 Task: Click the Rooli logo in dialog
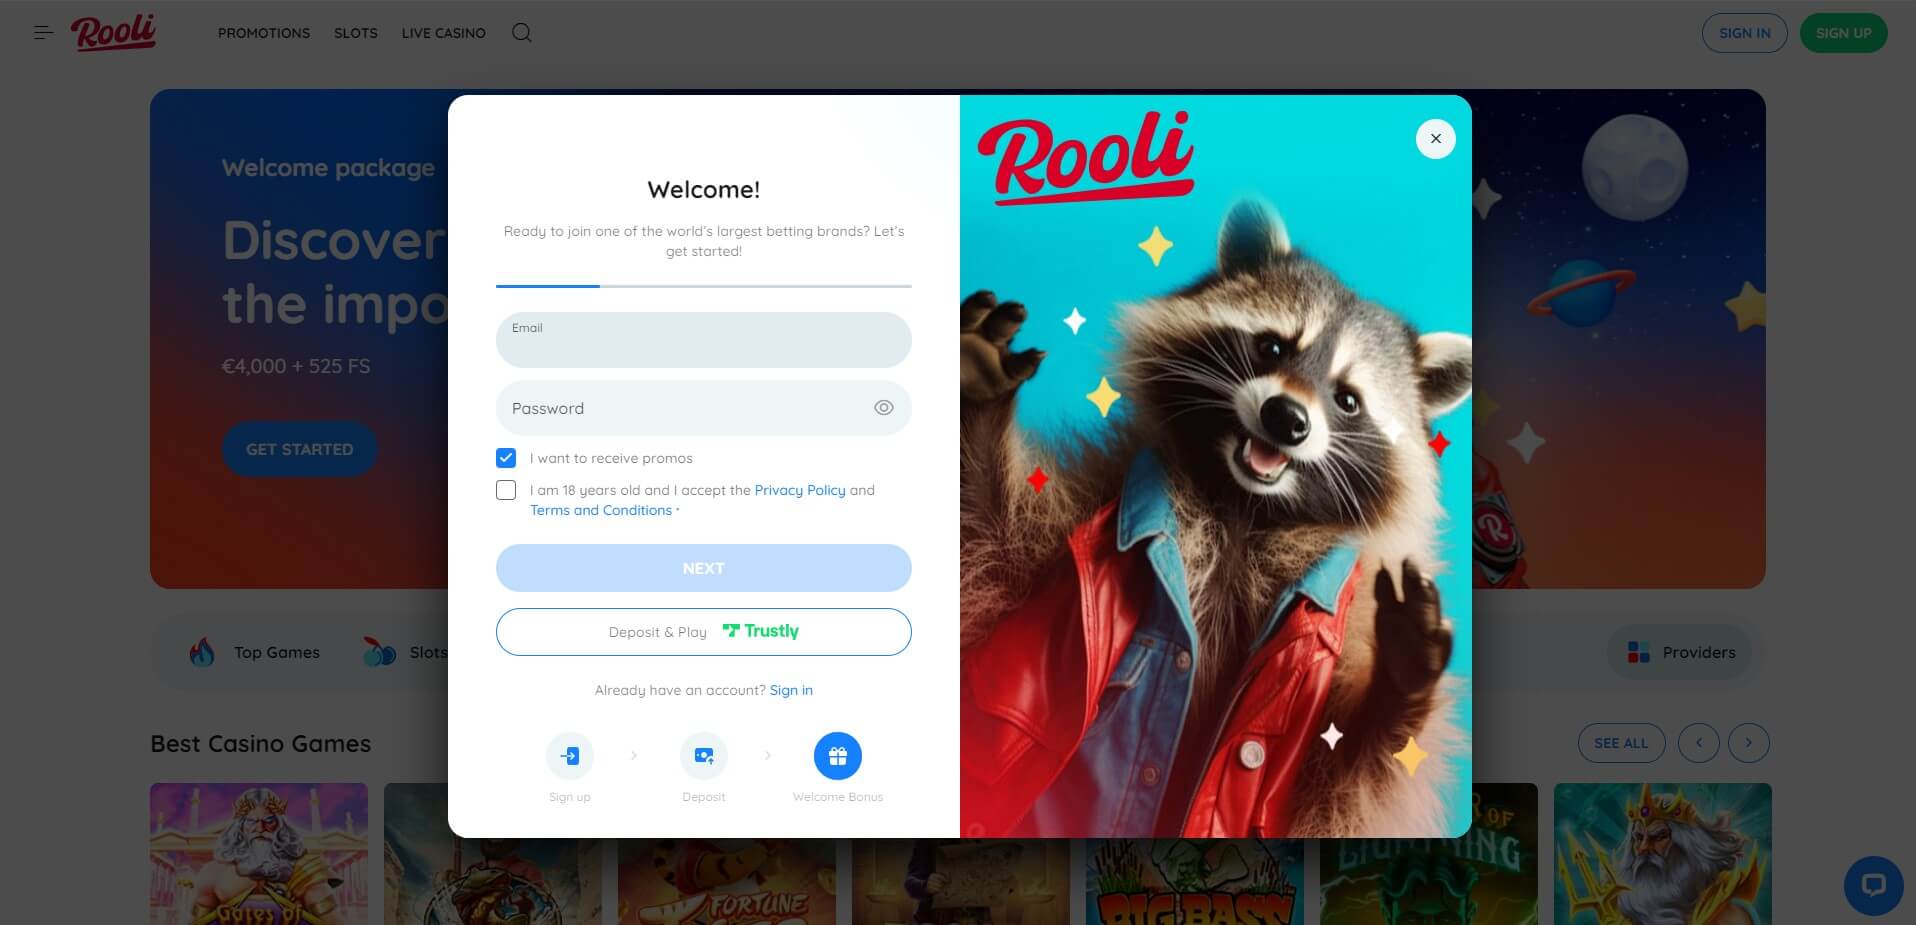[x=1086, y=158]
